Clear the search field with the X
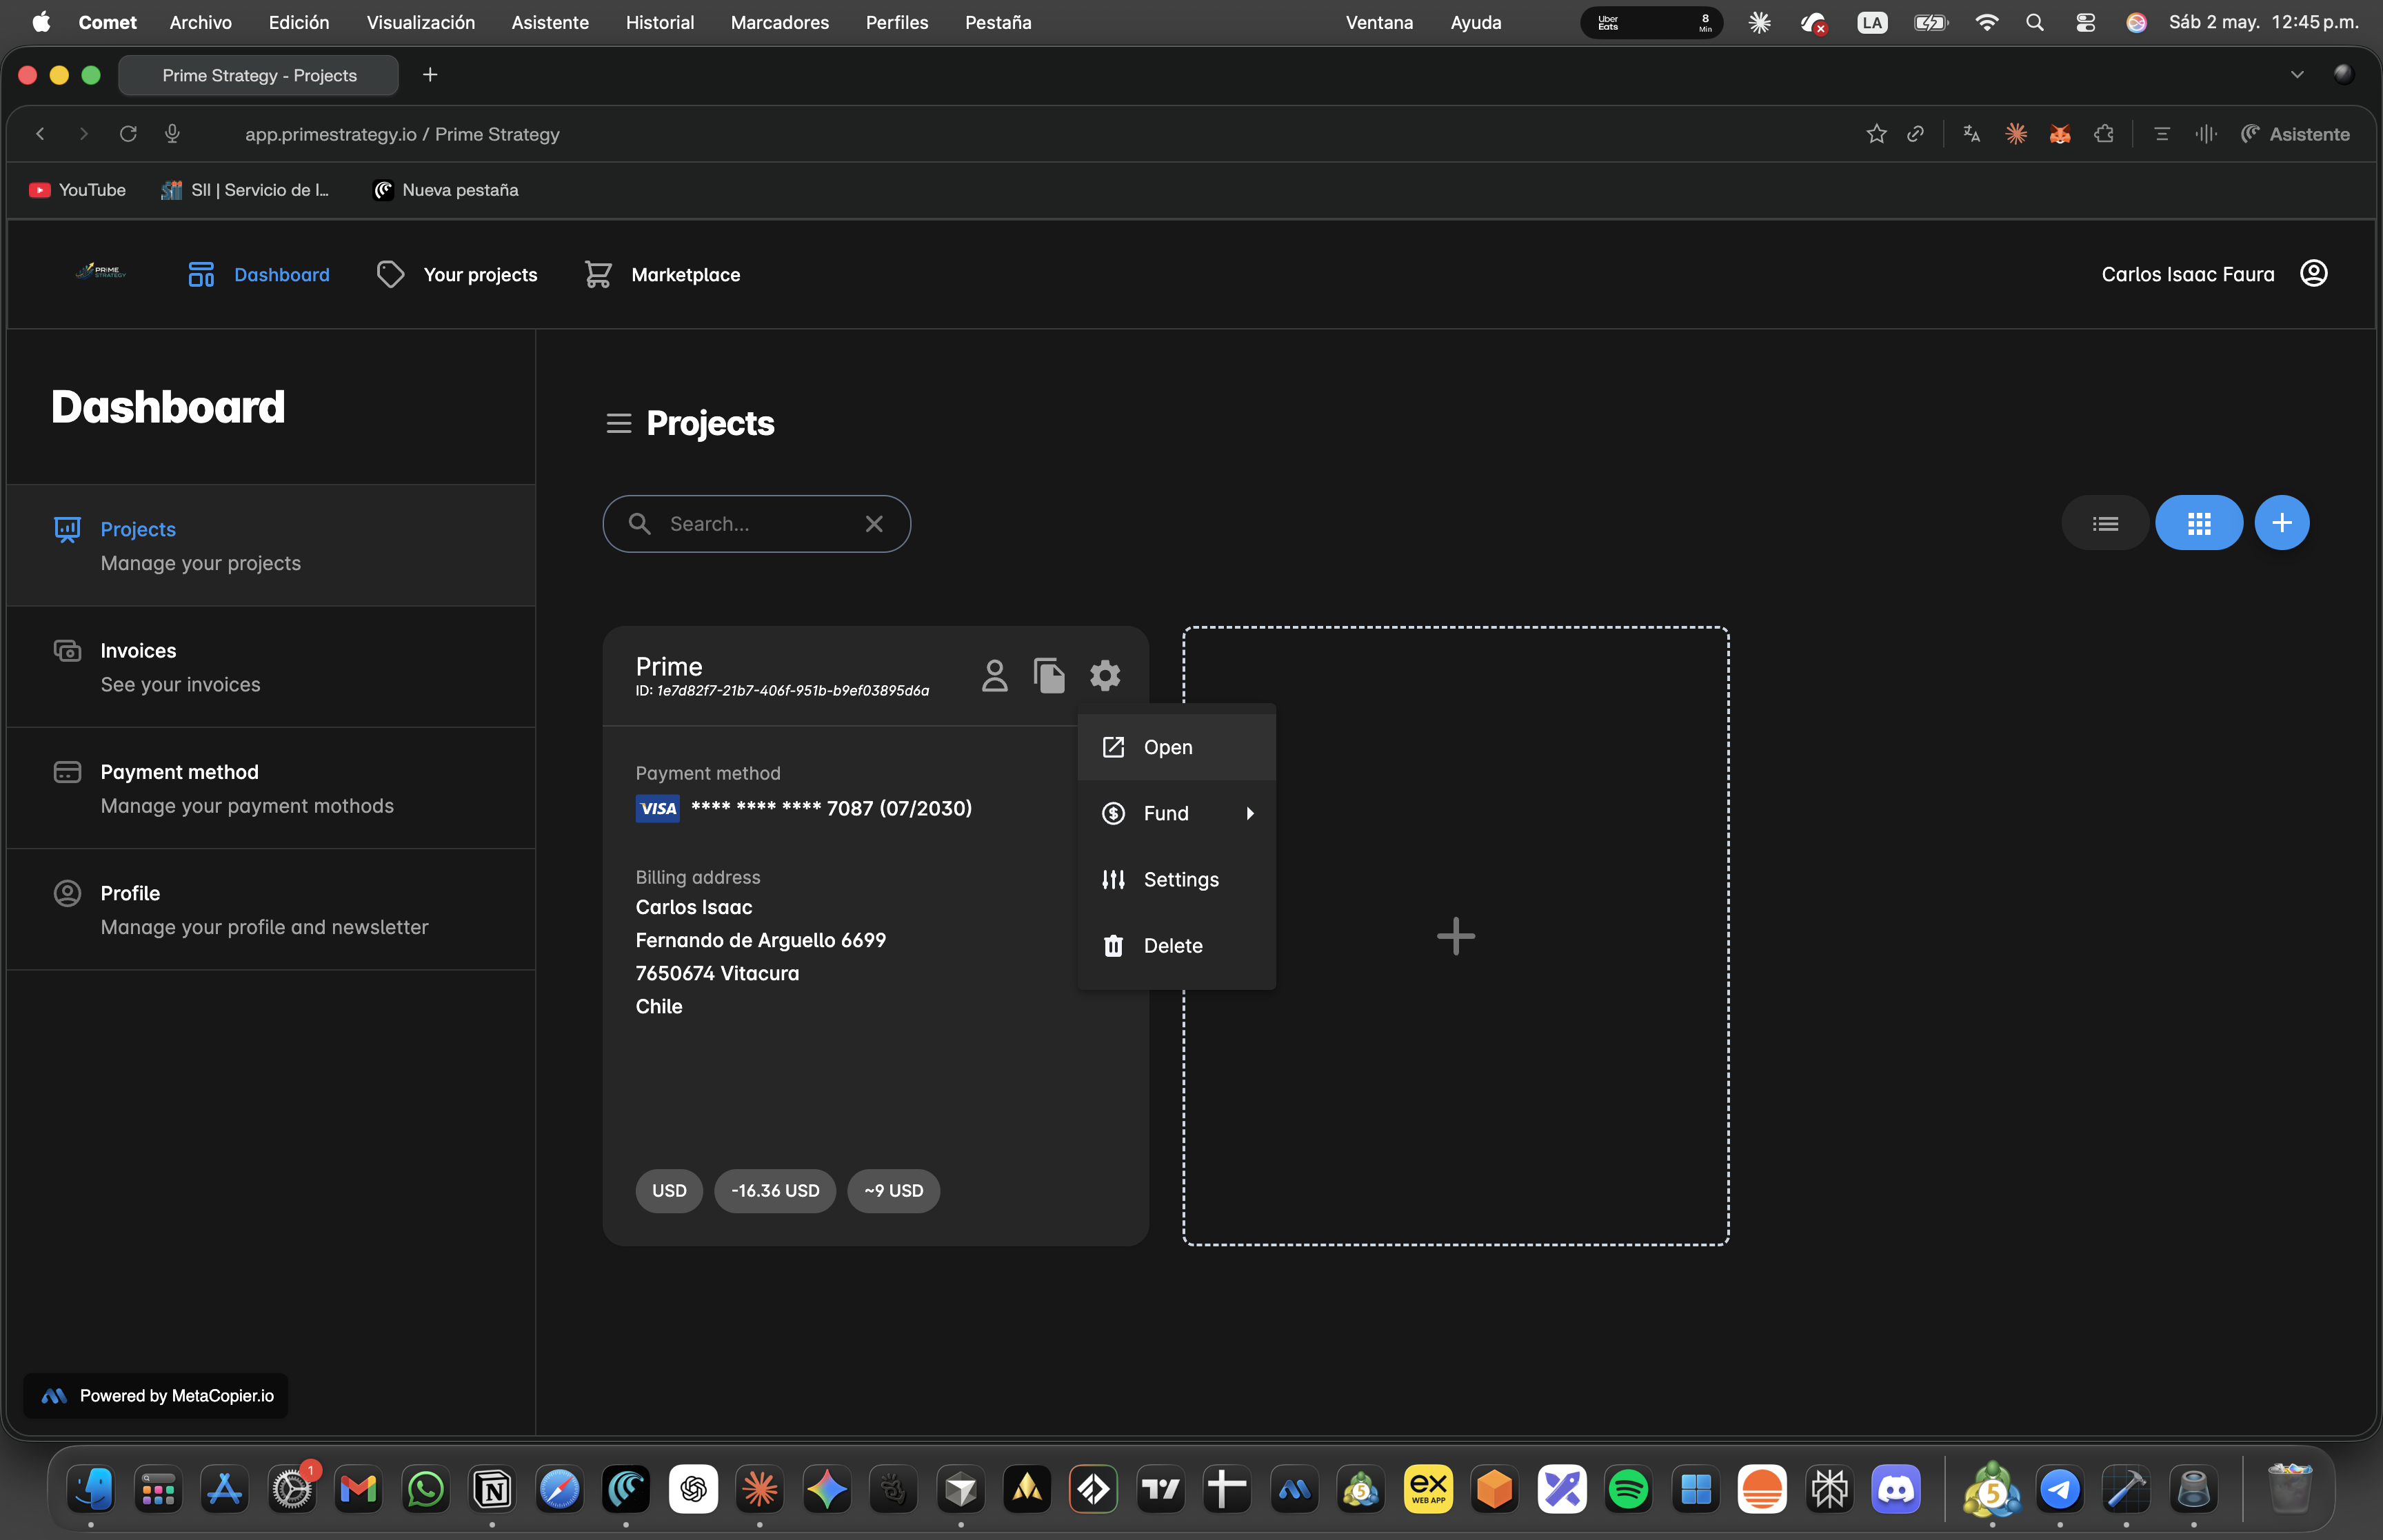This screenshot has height=1540, width=2383. pos(874,524)
